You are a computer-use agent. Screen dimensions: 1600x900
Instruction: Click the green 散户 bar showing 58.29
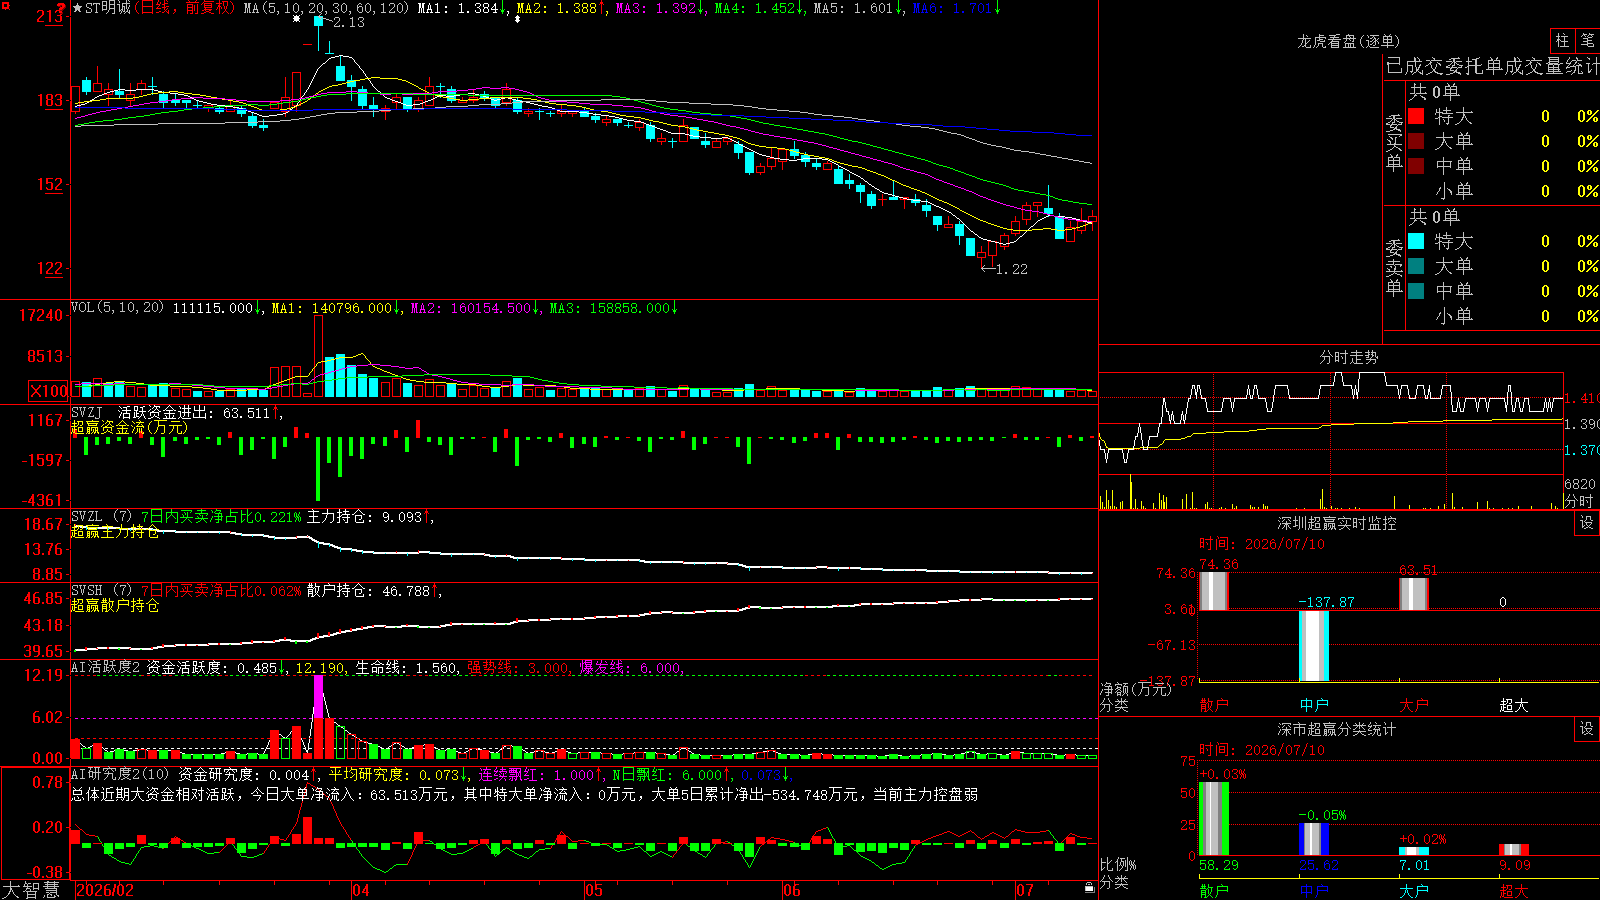click(x=1214, y=819)
